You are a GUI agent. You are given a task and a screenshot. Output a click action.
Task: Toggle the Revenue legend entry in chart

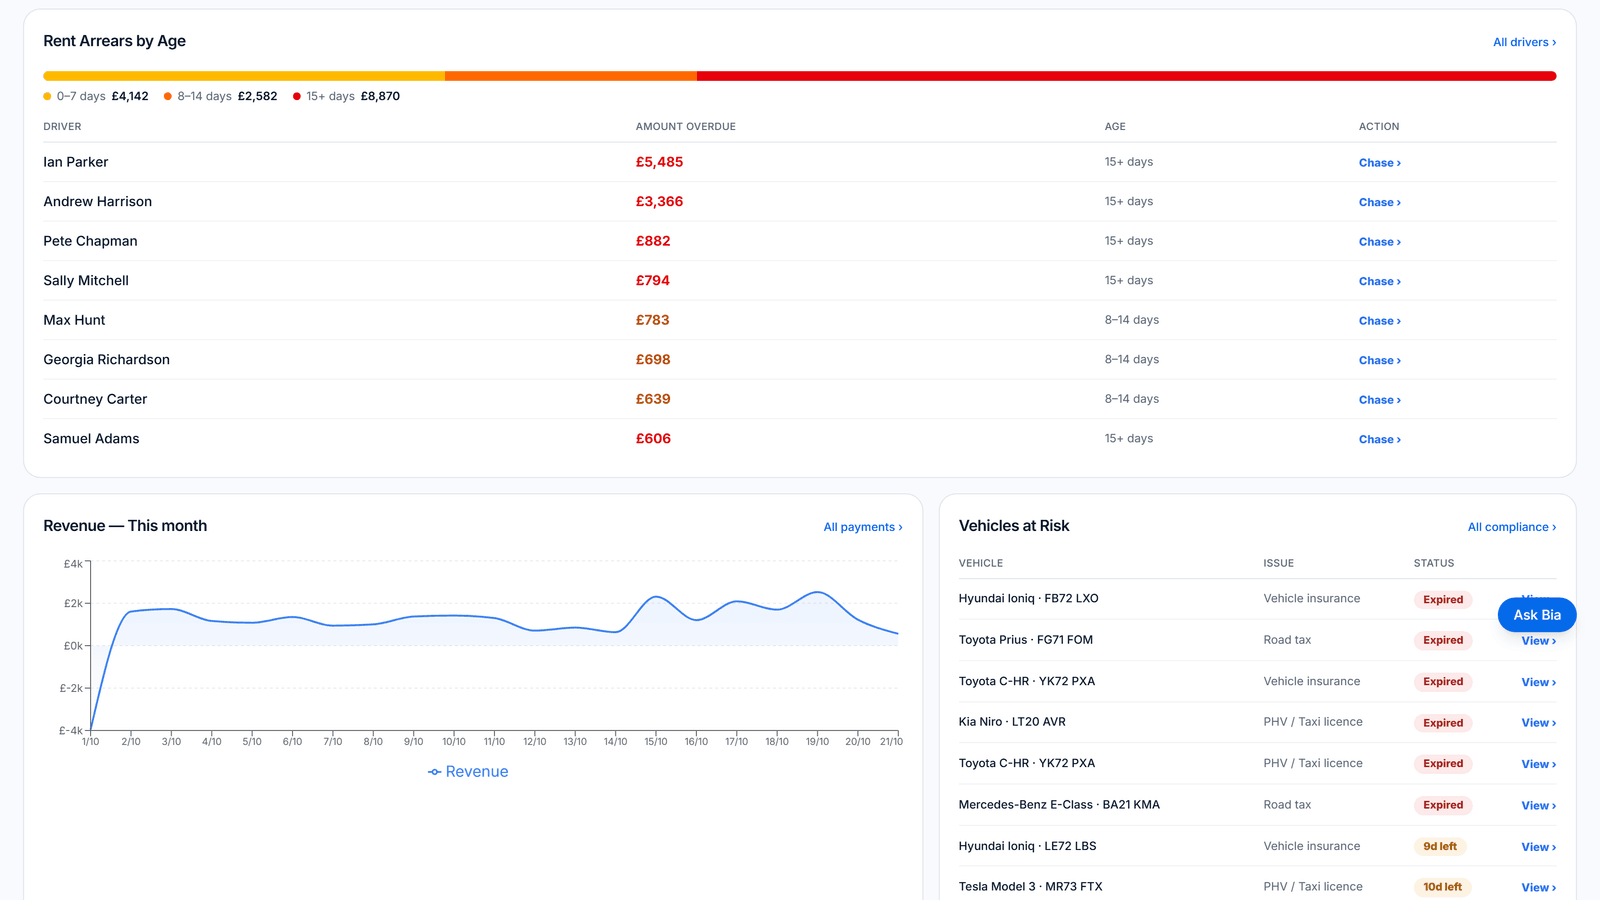468,772
